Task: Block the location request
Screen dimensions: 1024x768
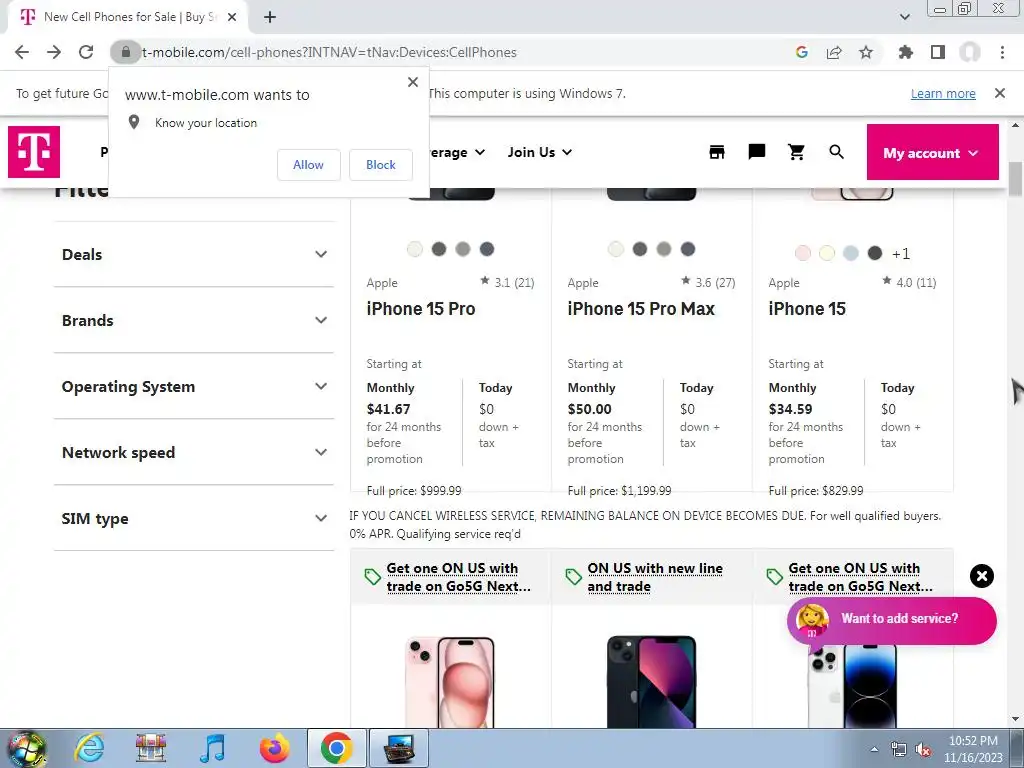Action: 381,165
